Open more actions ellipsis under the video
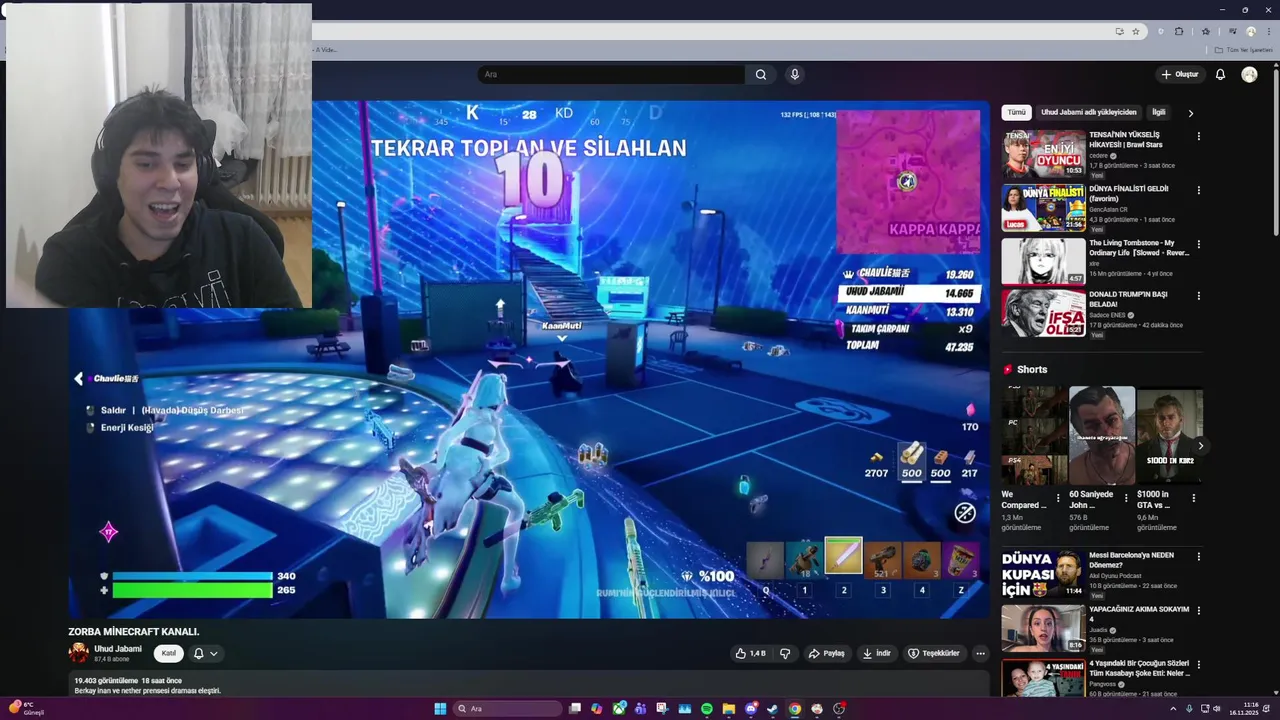This screenshot has height=720, width=1280. point(980,653)
